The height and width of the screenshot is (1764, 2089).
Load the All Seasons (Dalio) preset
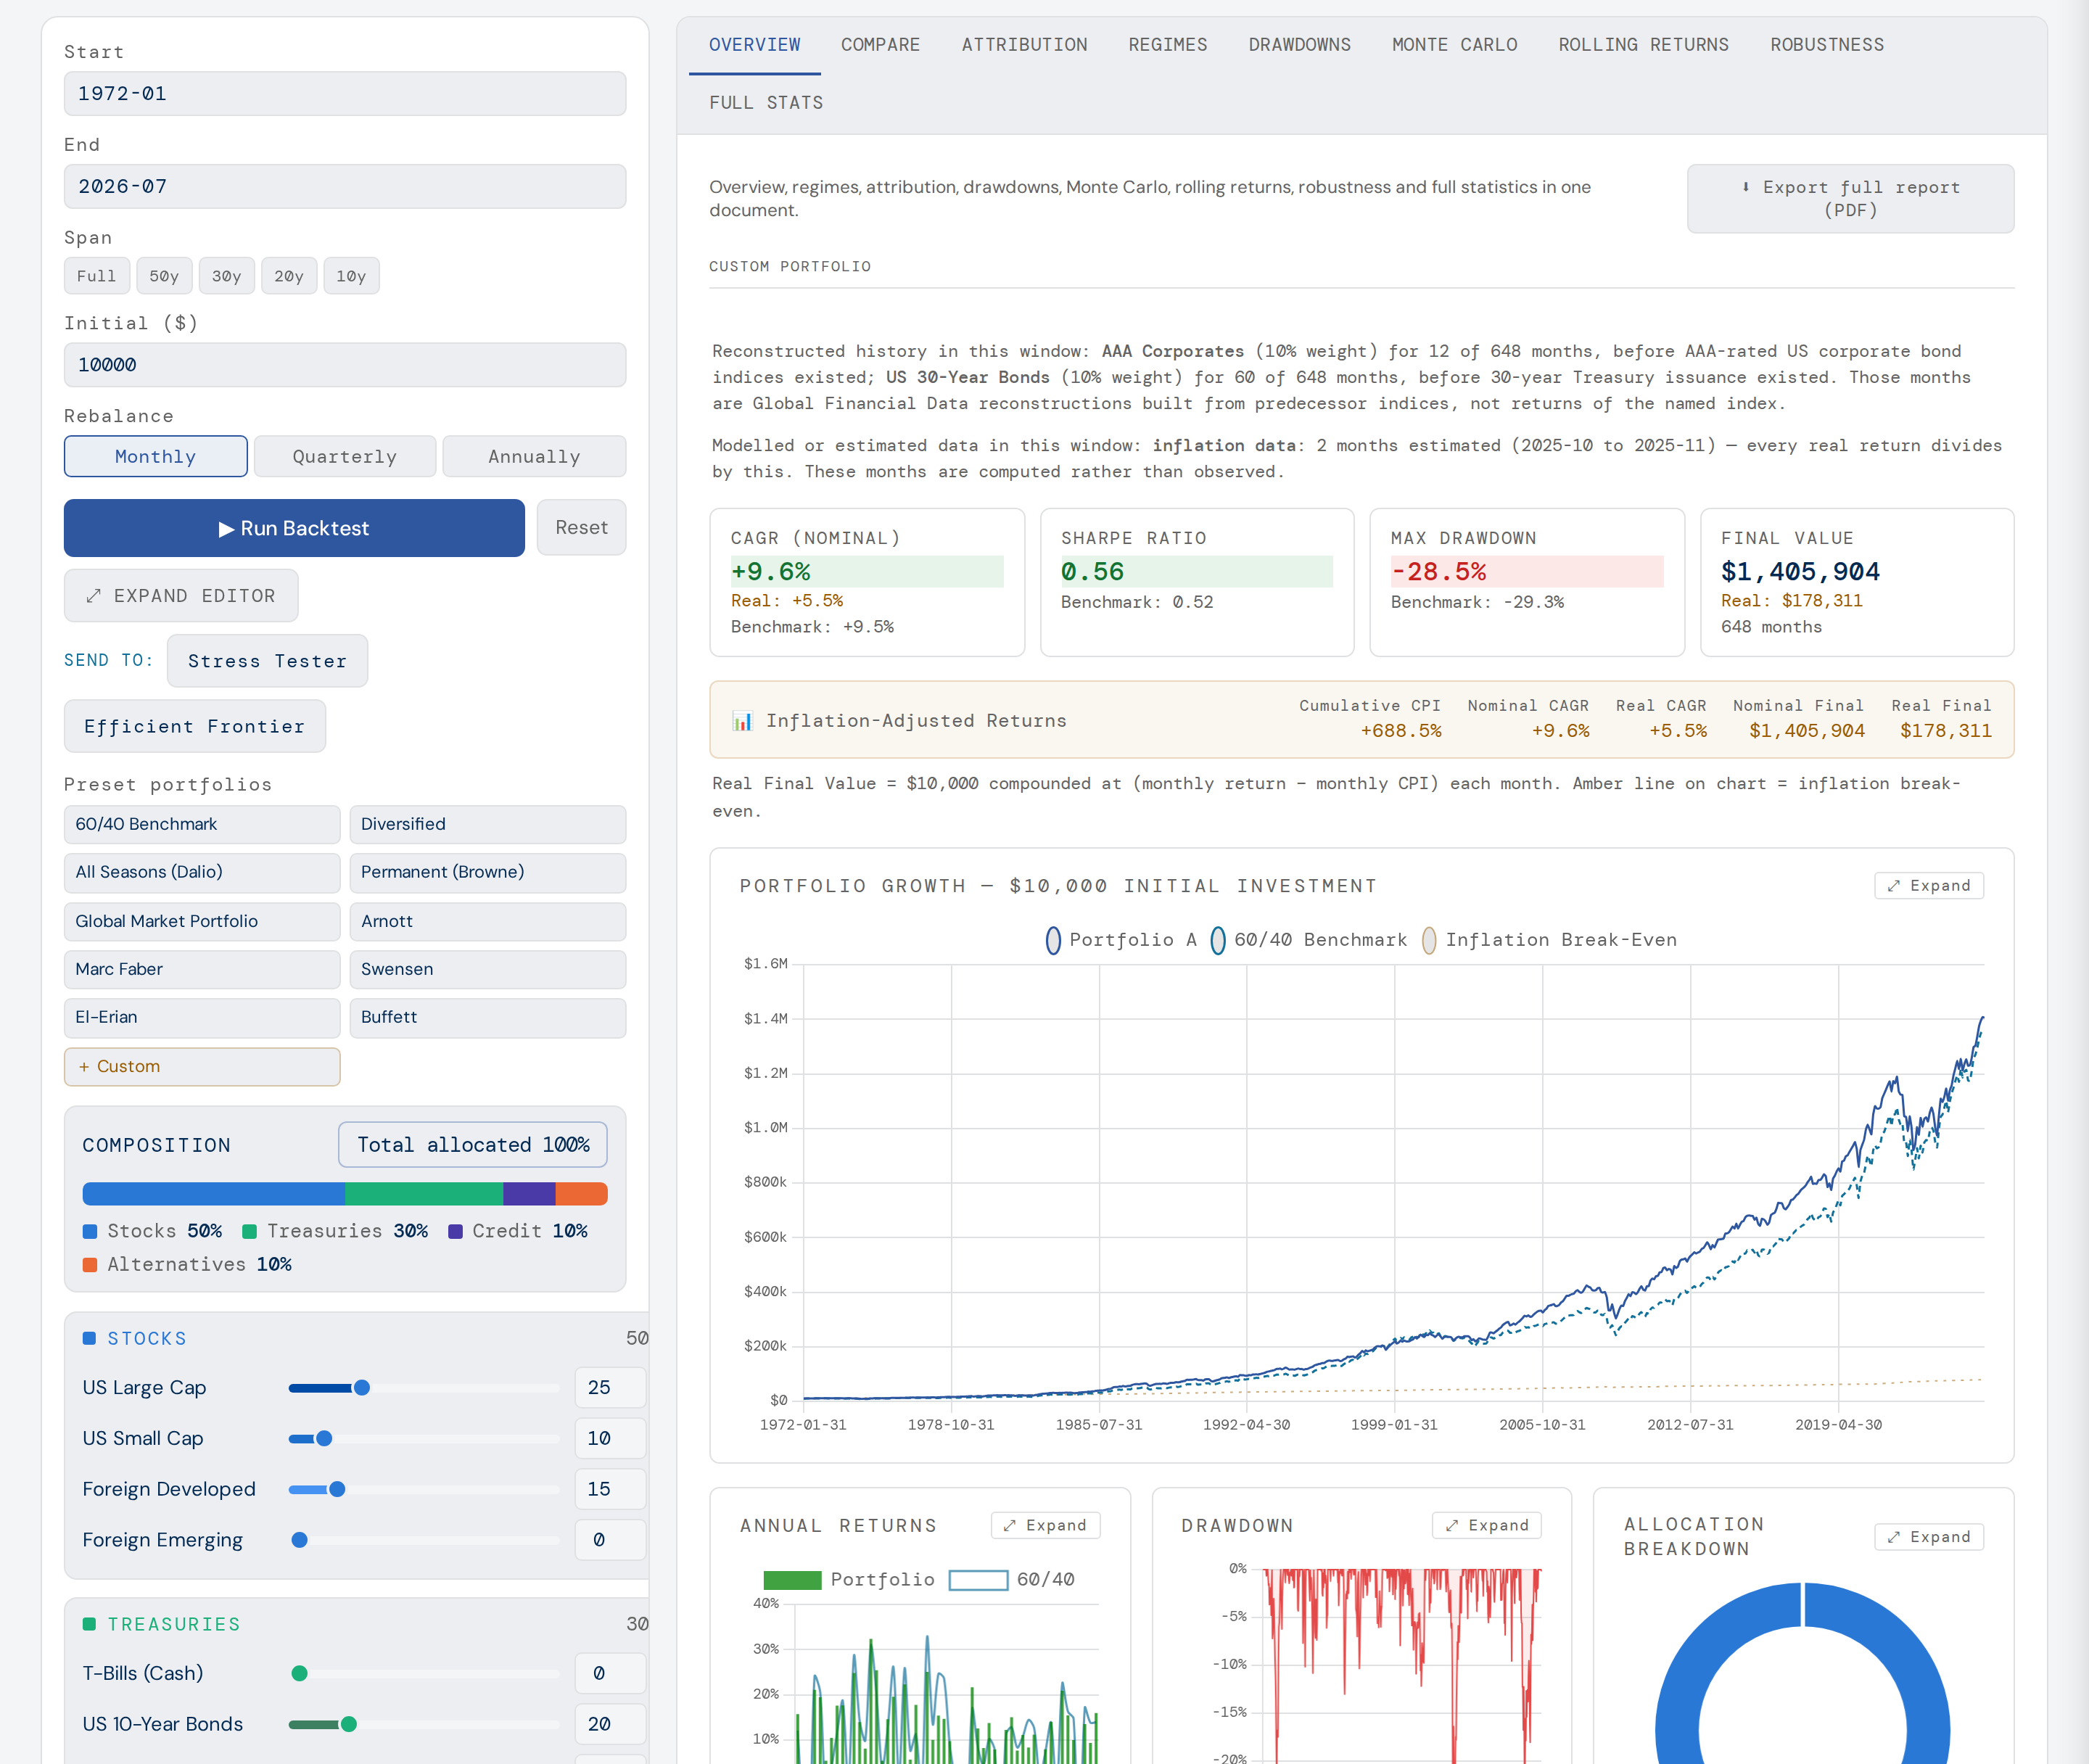tap(202, 872)
